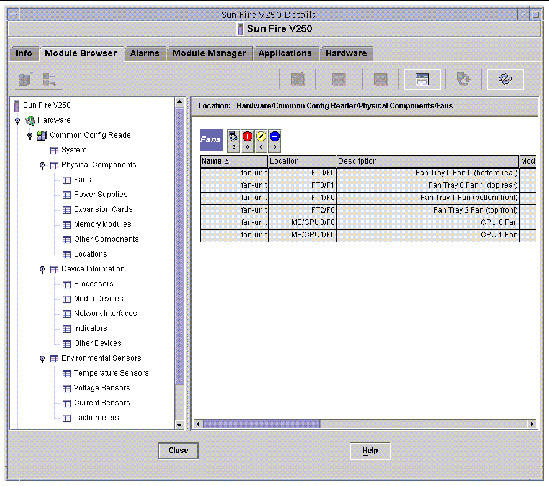Screen dimensions: 549x486
Task: Collapse the Hardware tree node
Action: [18, 121]
